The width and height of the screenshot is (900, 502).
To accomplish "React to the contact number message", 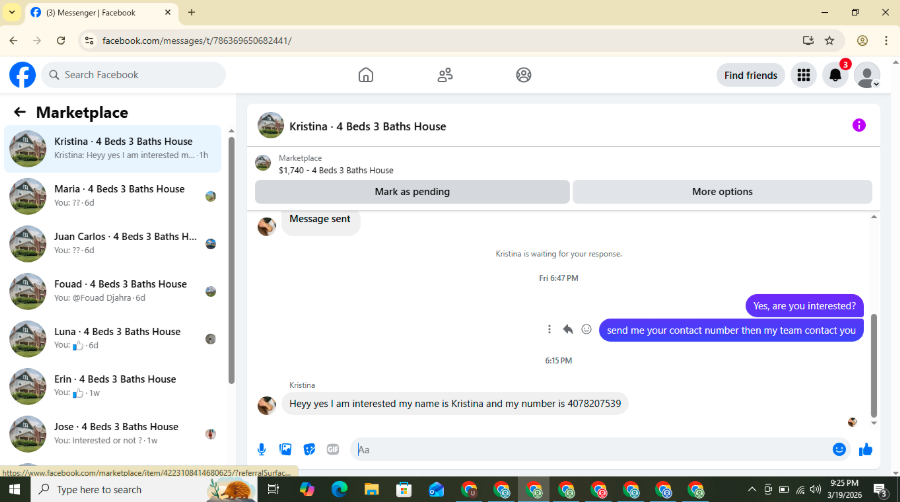I will point(586,329).
